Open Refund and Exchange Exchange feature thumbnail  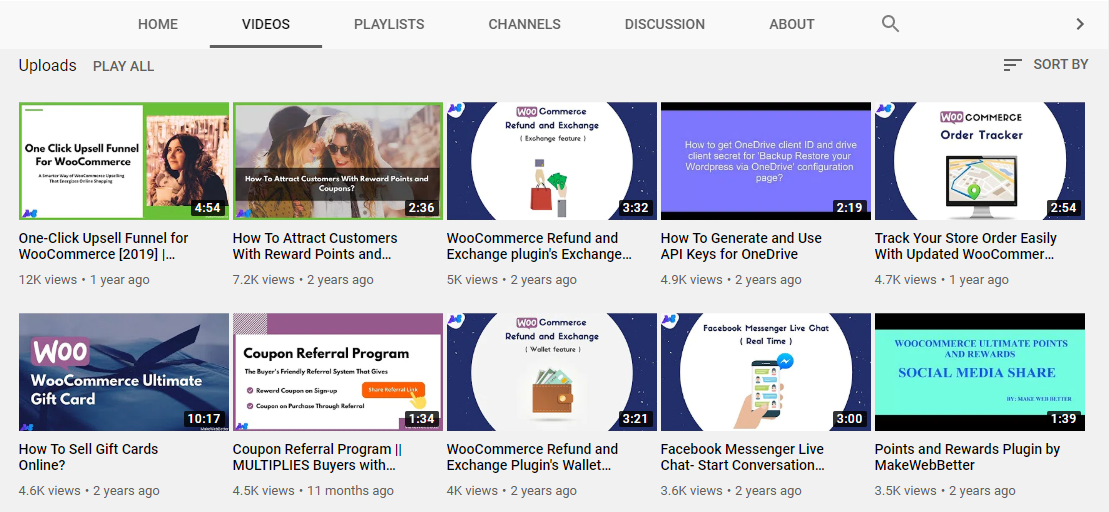552,161
